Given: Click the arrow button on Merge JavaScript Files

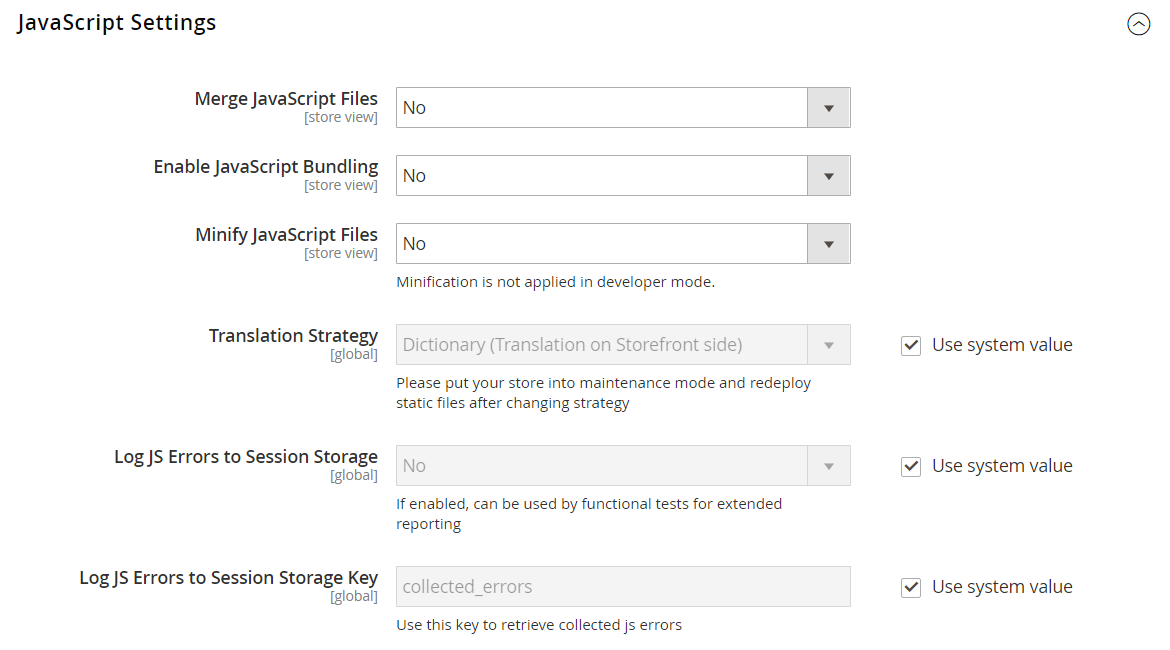Looking at the screenshot, I should click(x=828, y=108).
